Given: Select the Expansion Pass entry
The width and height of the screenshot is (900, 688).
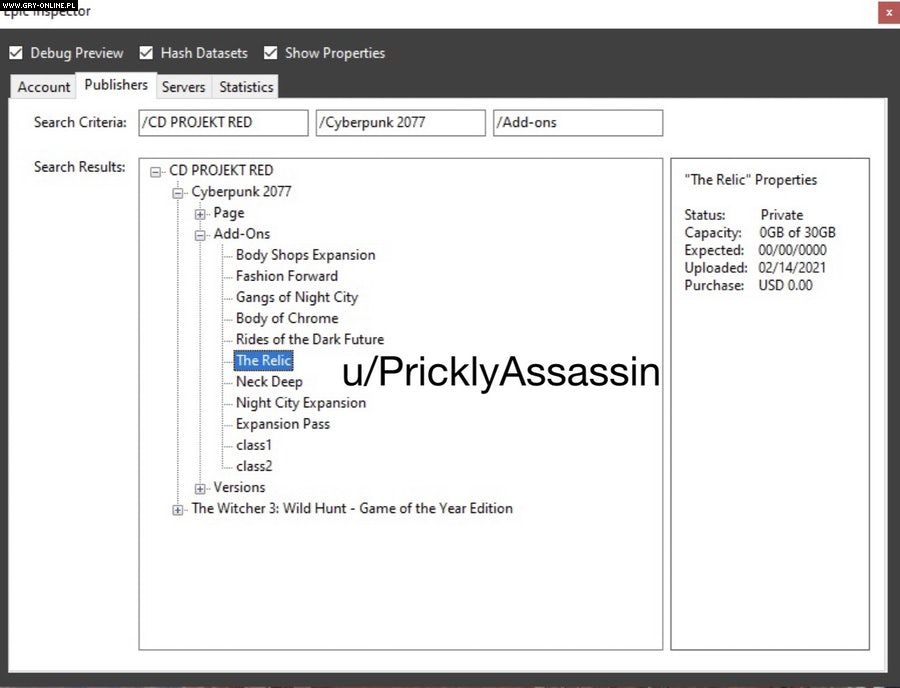Looking at the screenshot, I should [x=282, y=424].
